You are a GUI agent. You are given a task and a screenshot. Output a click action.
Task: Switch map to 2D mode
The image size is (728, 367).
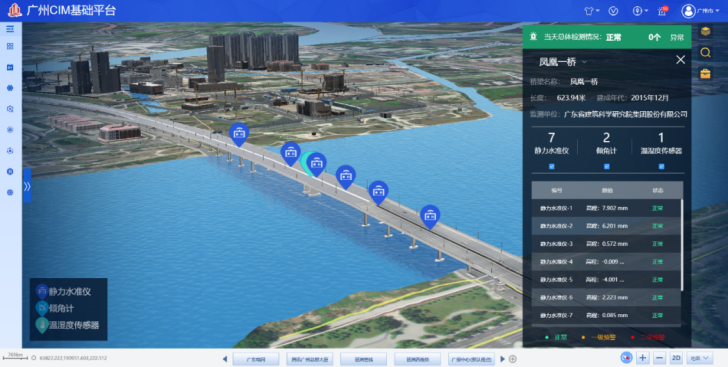676,358
